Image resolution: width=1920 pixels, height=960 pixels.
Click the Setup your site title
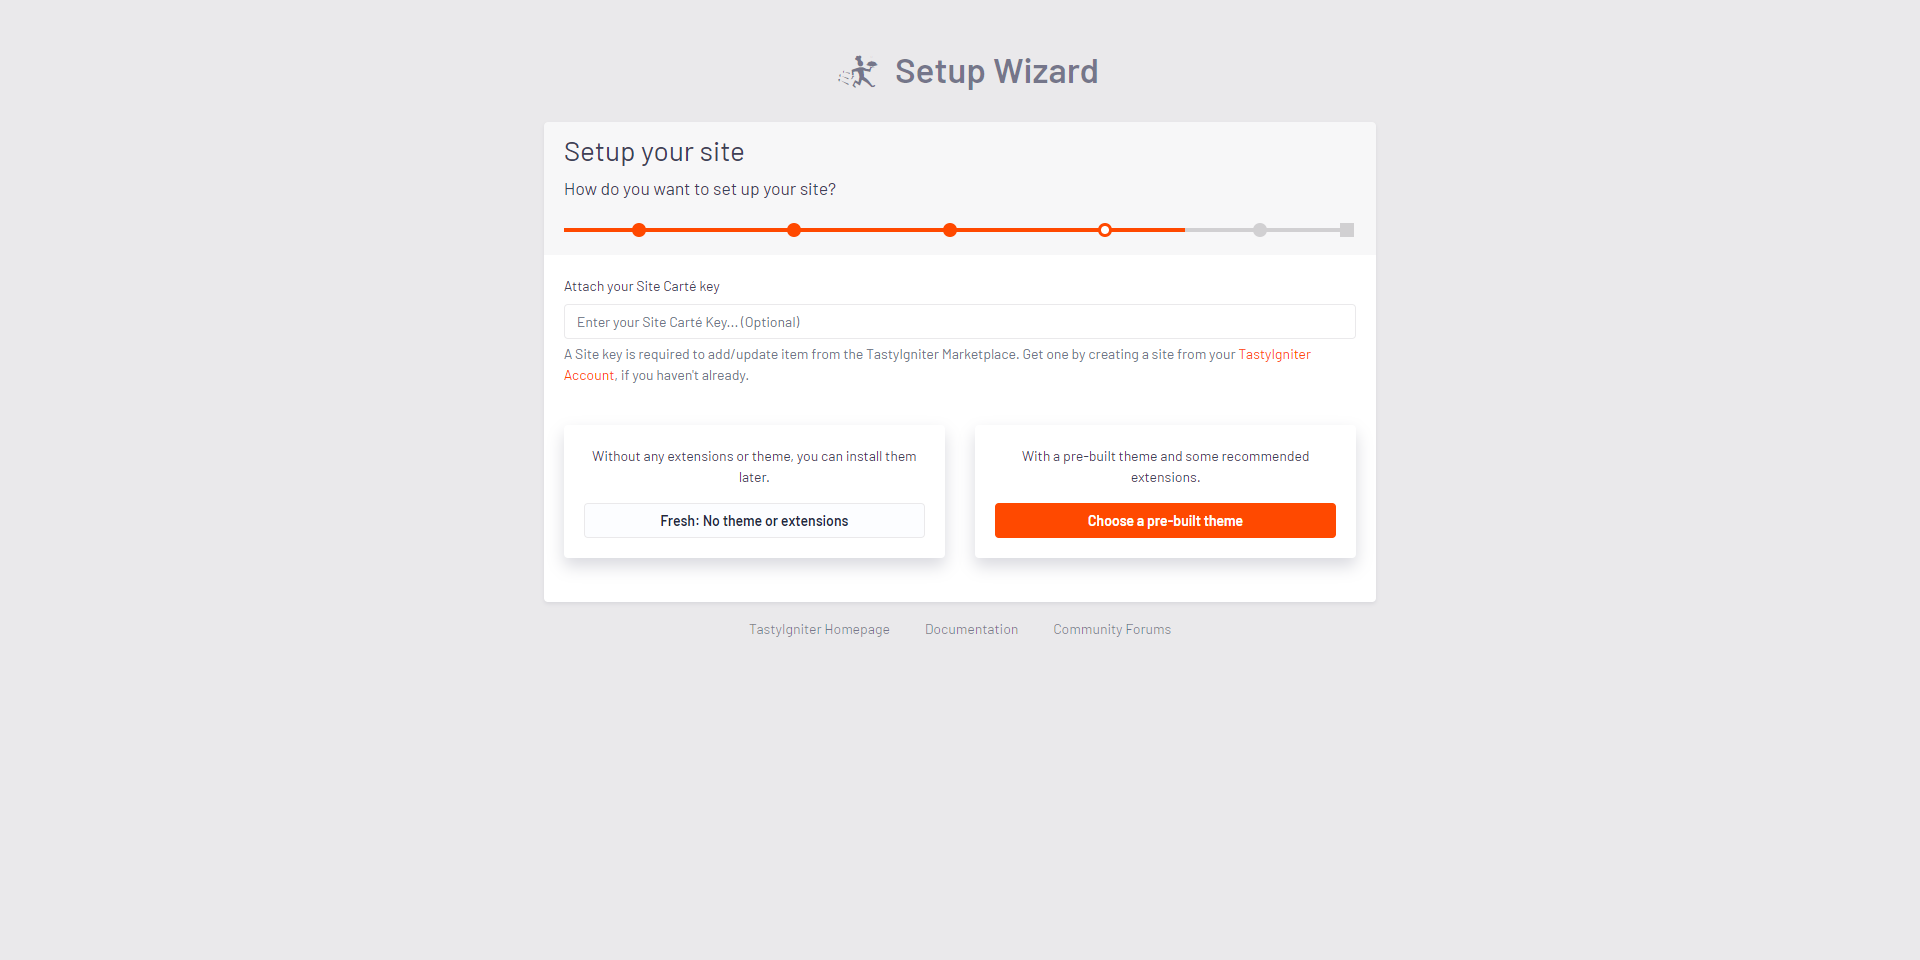point(654,152)
